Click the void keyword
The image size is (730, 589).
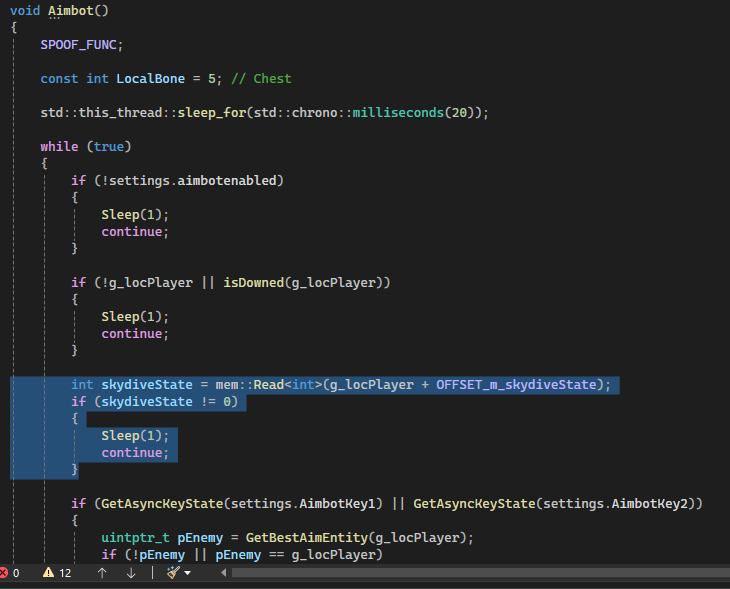coord(25,11)
